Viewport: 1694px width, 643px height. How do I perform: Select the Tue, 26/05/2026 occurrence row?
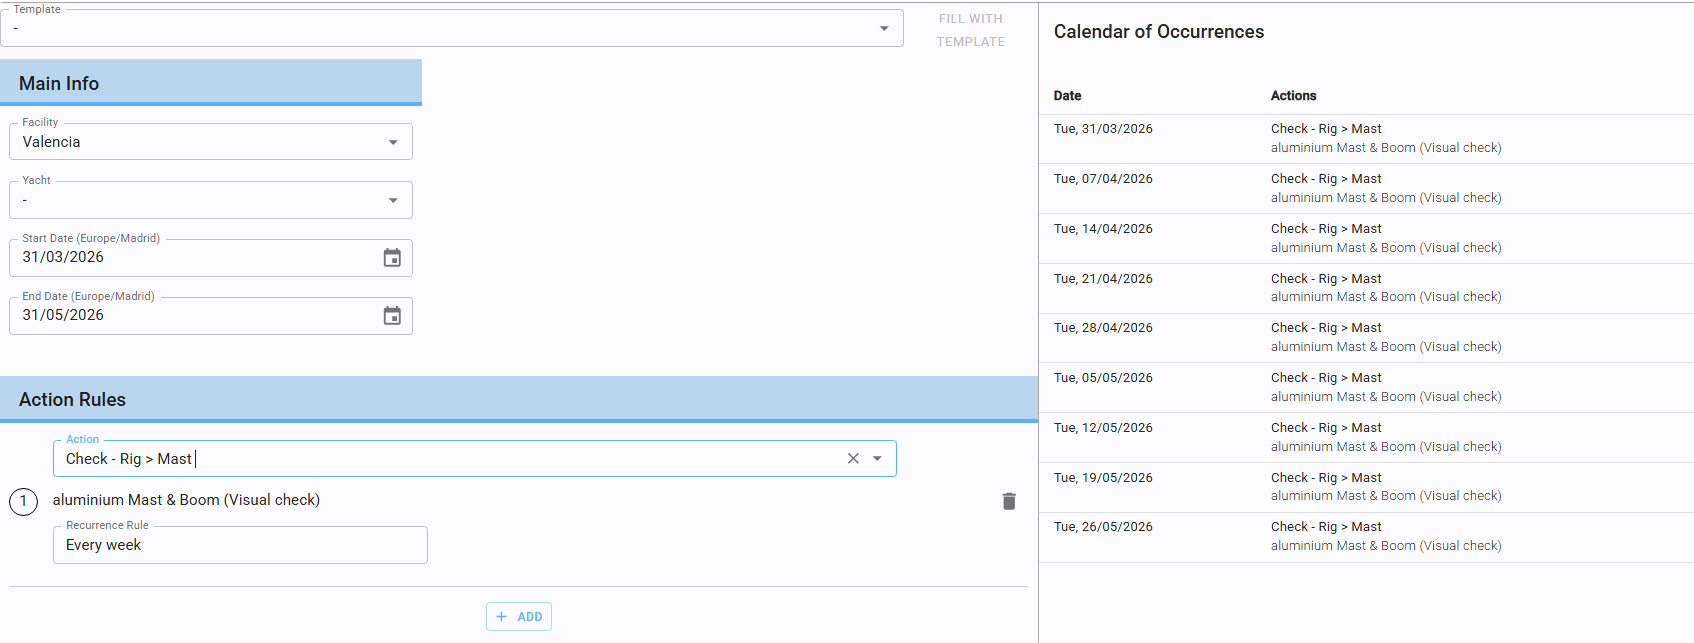tap(1365, 537)
